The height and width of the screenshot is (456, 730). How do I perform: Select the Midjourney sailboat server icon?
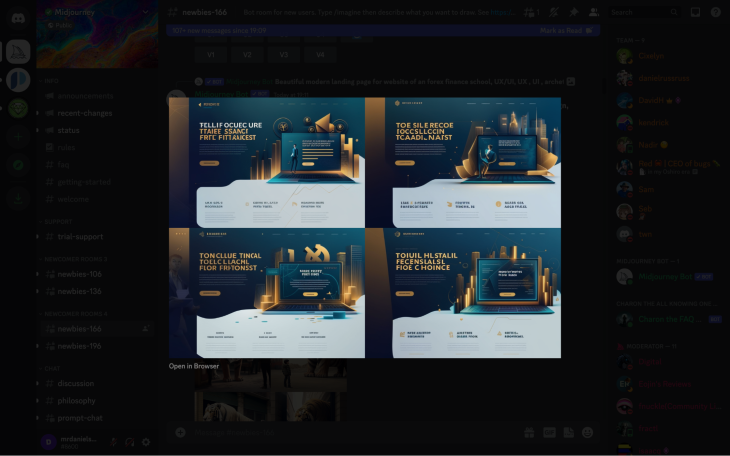[18, 51]
